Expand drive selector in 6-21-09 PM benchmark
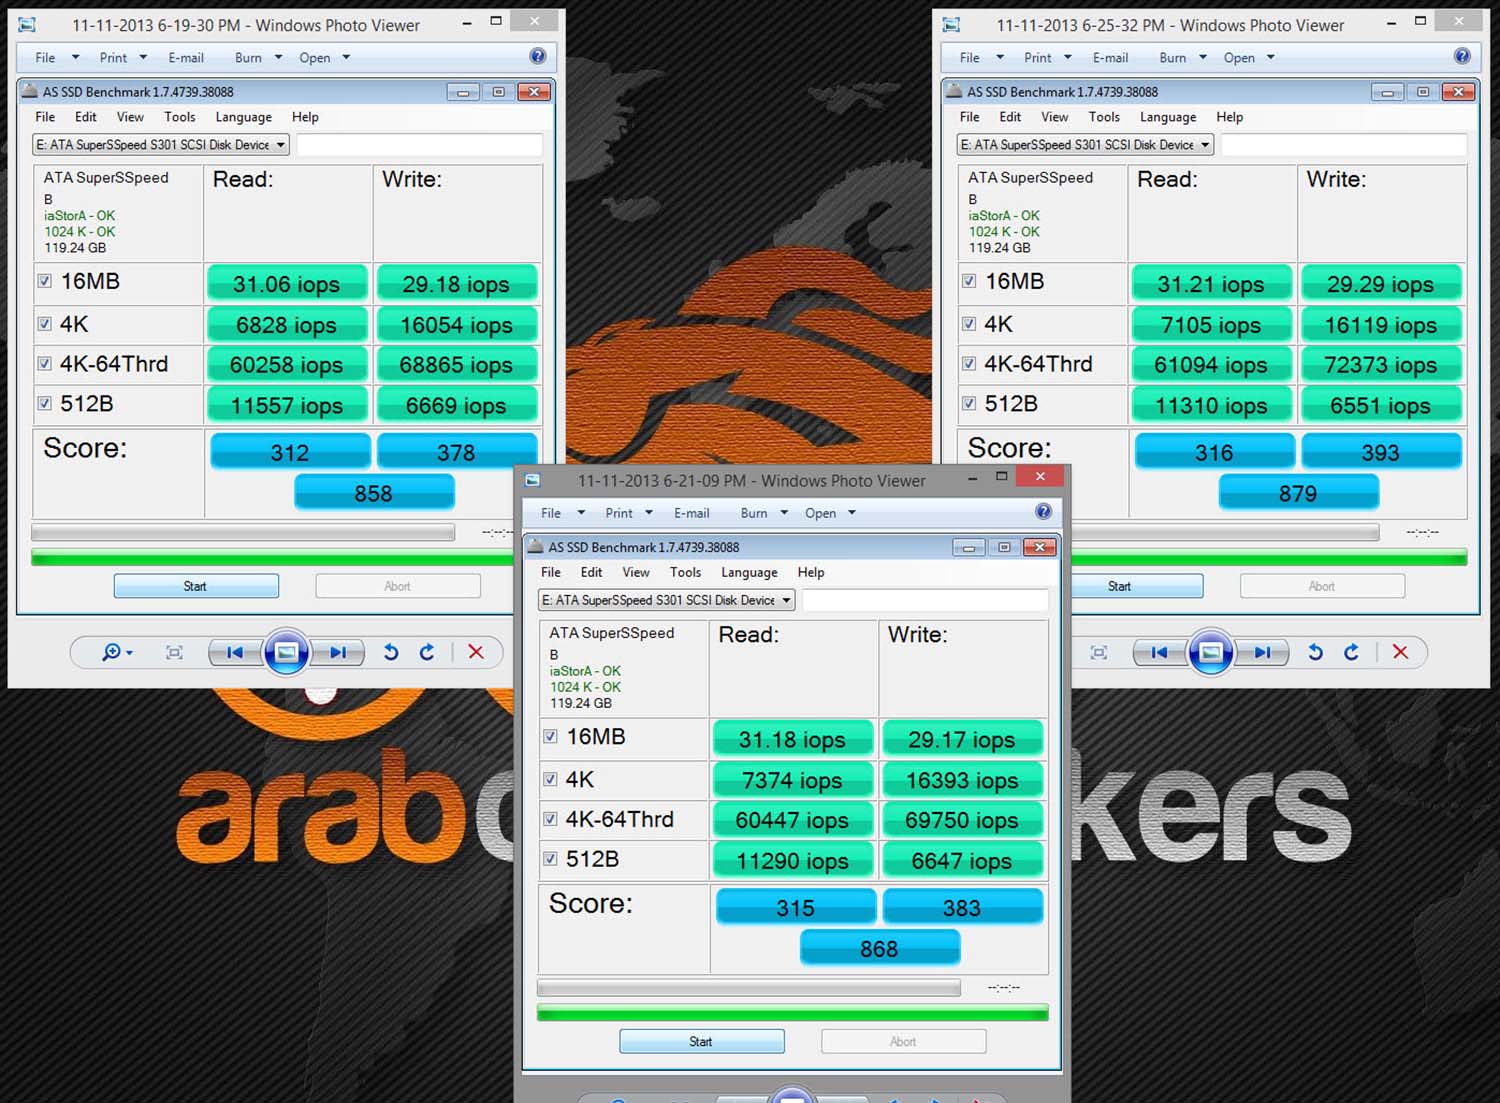Screen dimensions: 1500x1103 pos(787,600)
